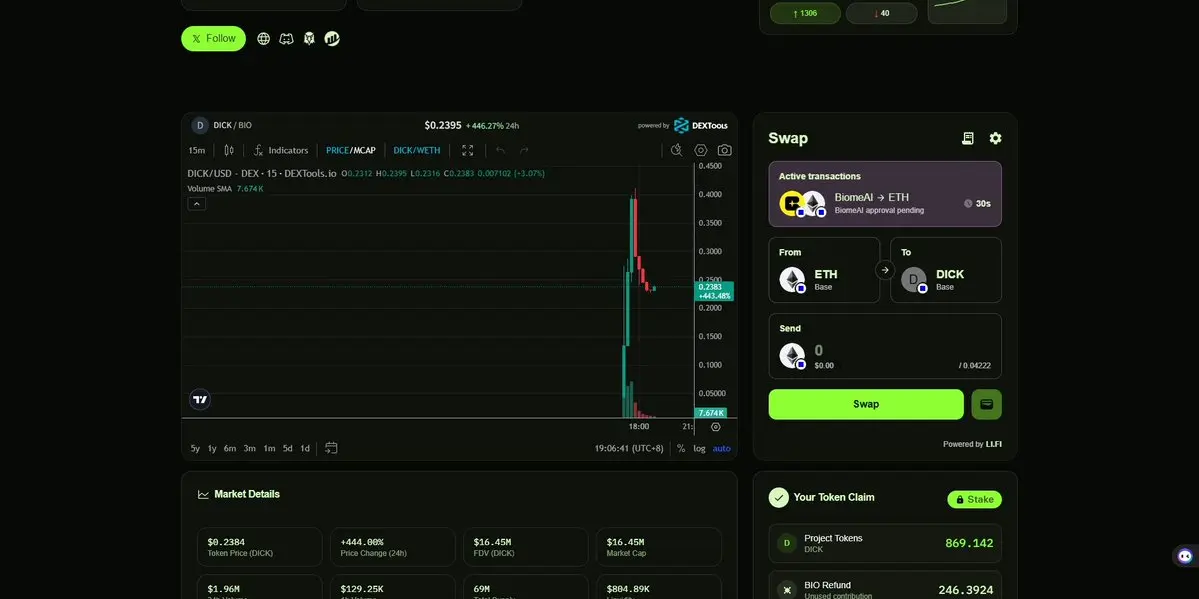Image resolution: width=1199 pixels, height=599 pixels.
Task: Use max balance 0.04222
Action: [974, 366]
